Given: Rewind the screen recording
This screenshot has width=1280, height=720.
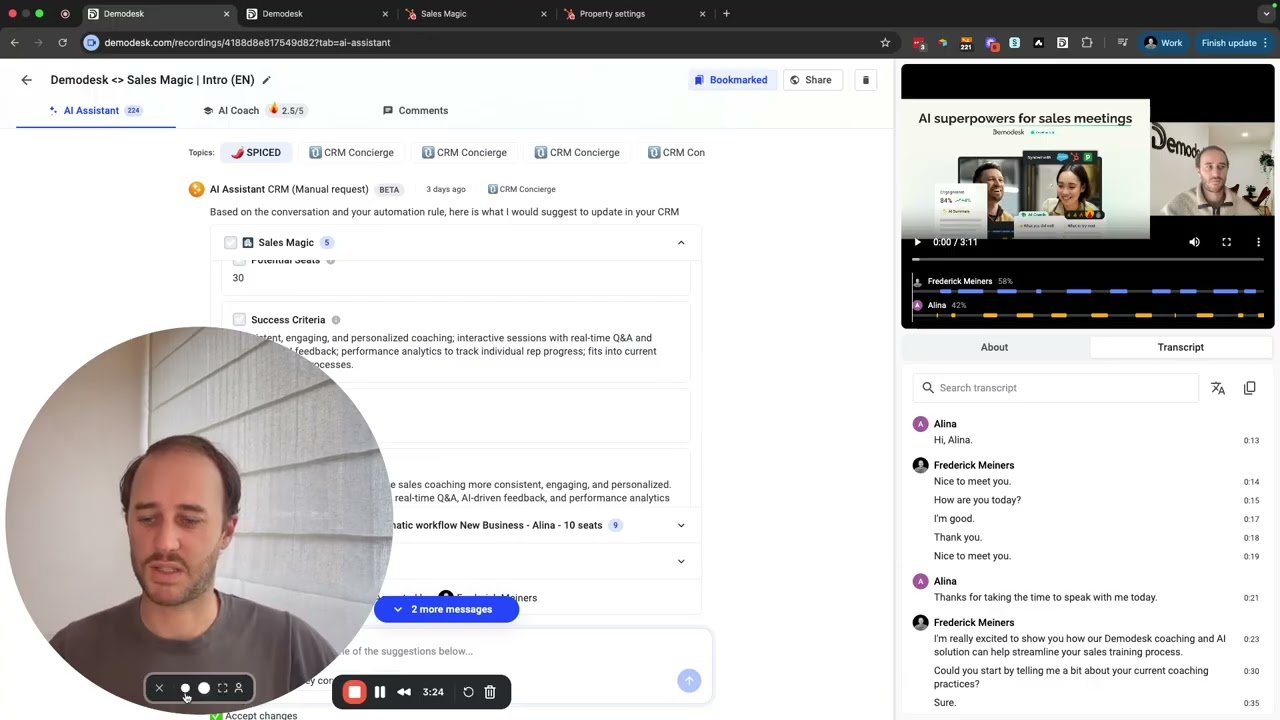Looking at the screenshot, I should click(x=404, y=692).
